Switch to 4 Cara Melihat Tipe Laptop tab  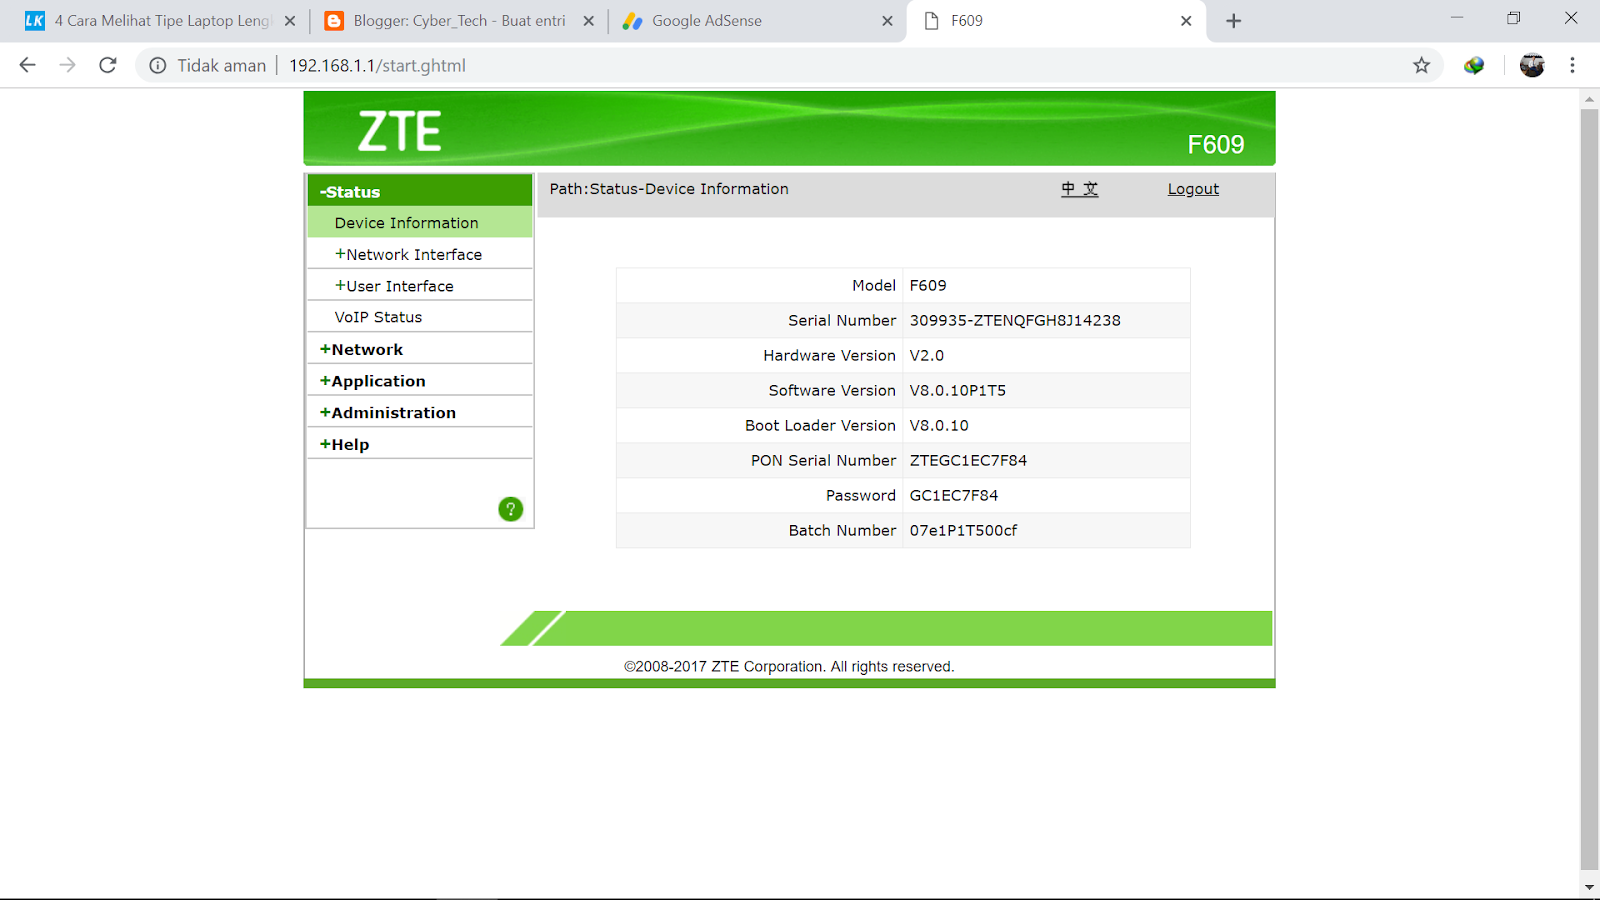(160, 21)
